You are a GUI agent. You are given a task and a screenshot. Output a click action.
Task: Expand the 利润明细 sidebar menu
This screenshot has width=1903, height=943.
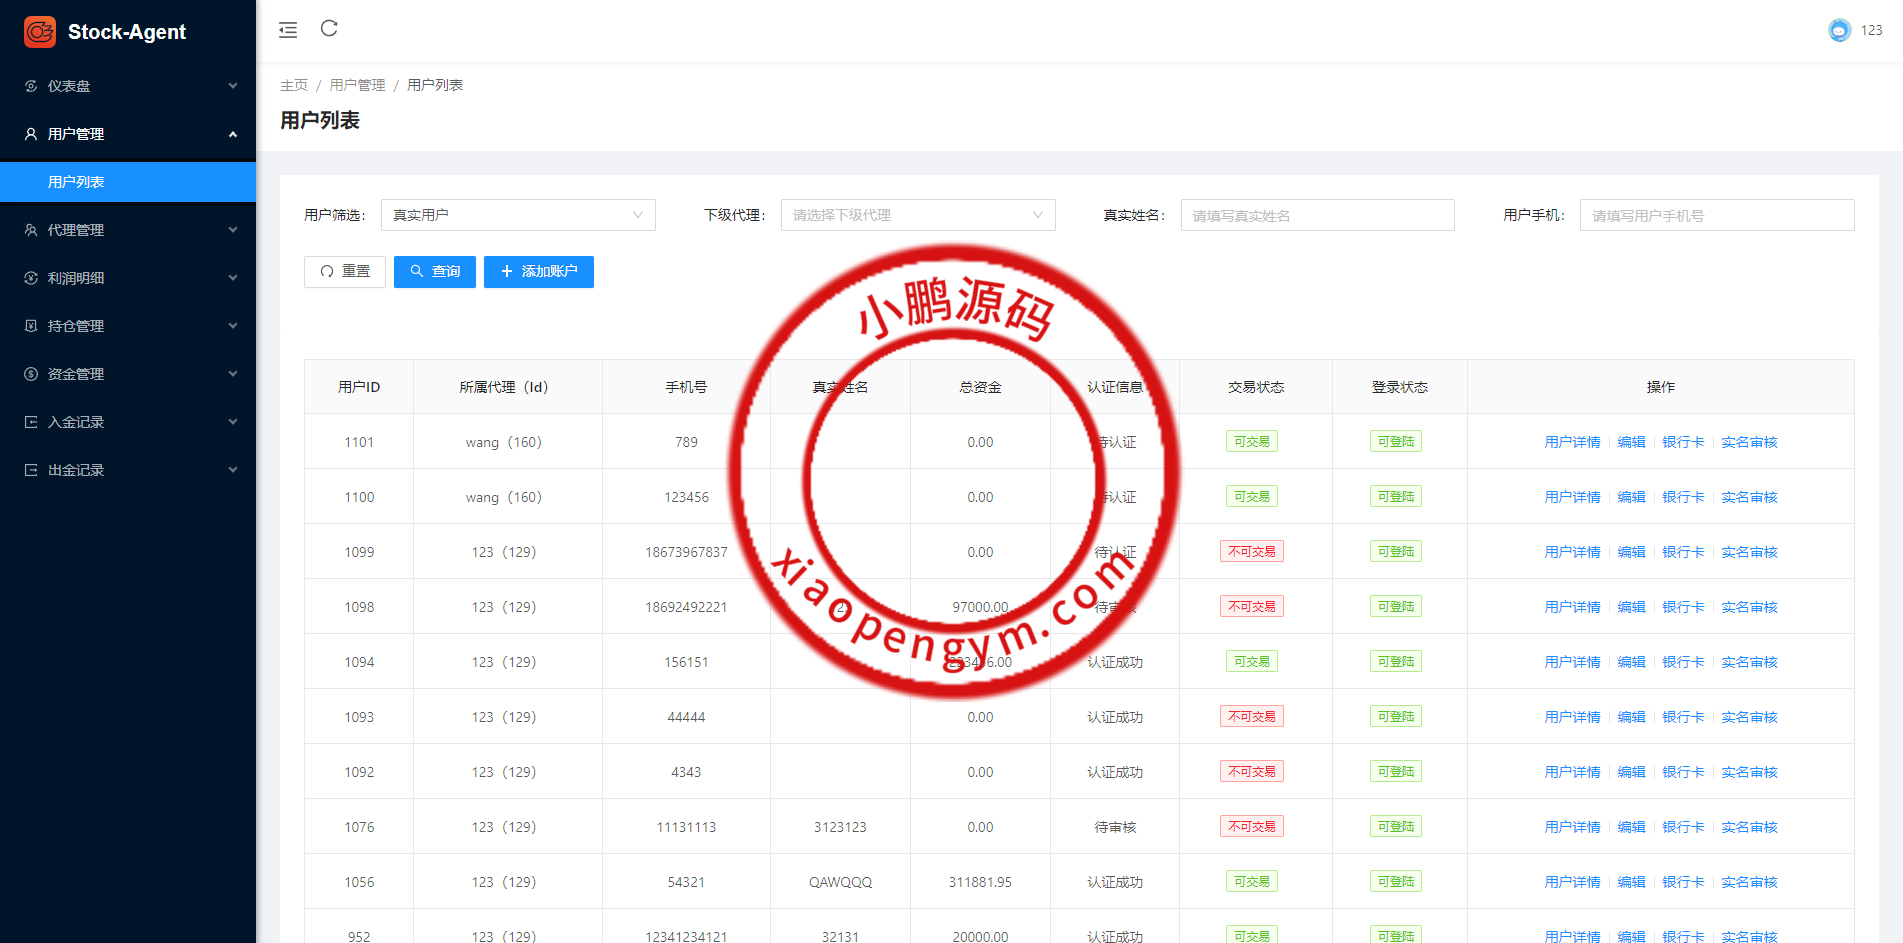128,278
